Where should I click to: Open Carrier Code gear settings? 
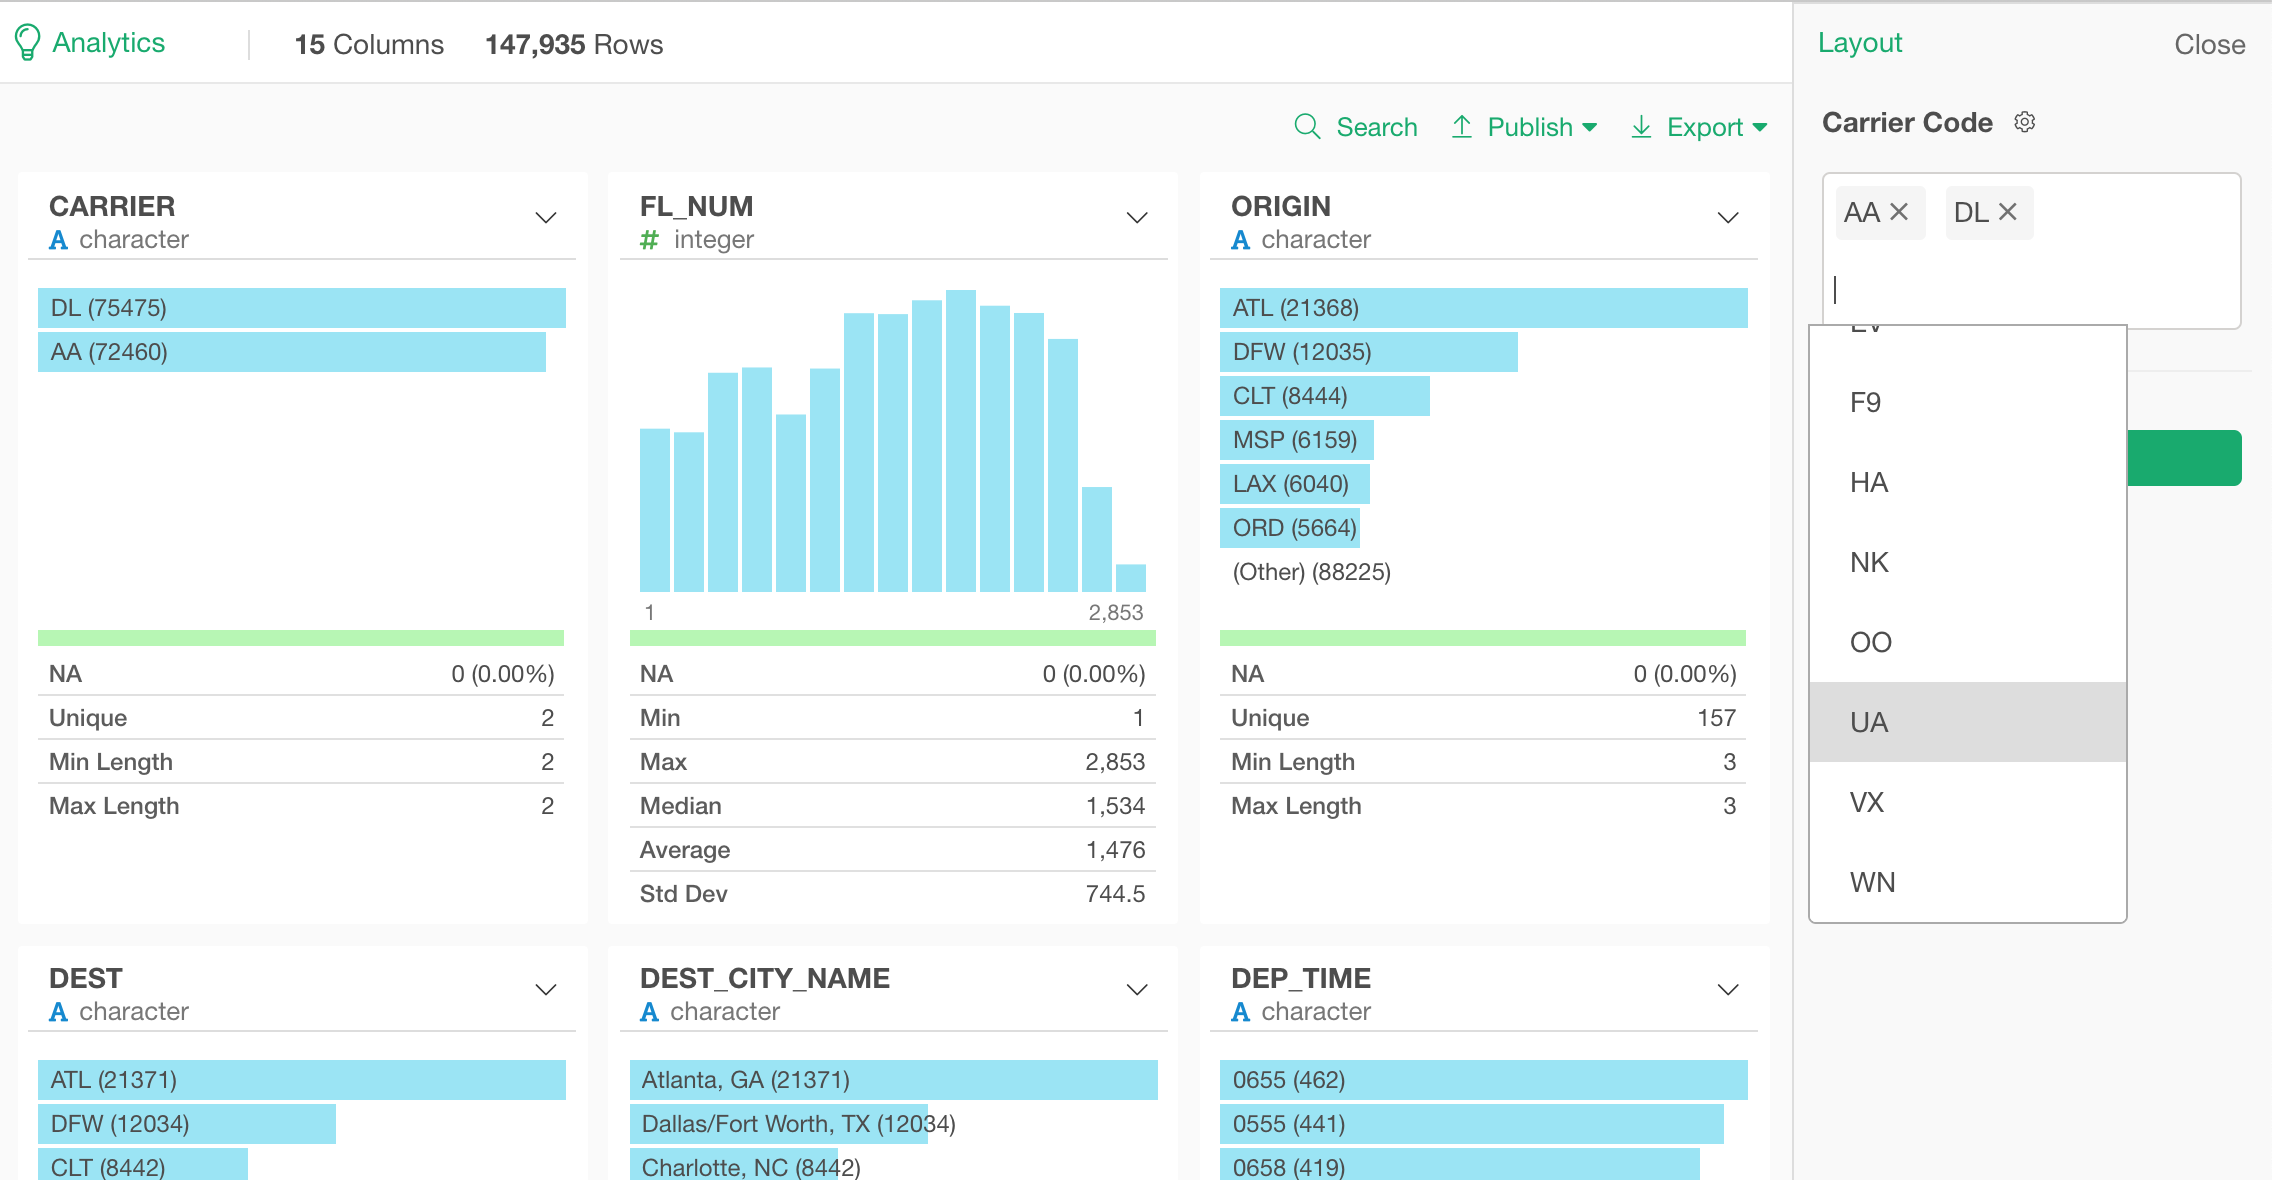point(2024,122)
